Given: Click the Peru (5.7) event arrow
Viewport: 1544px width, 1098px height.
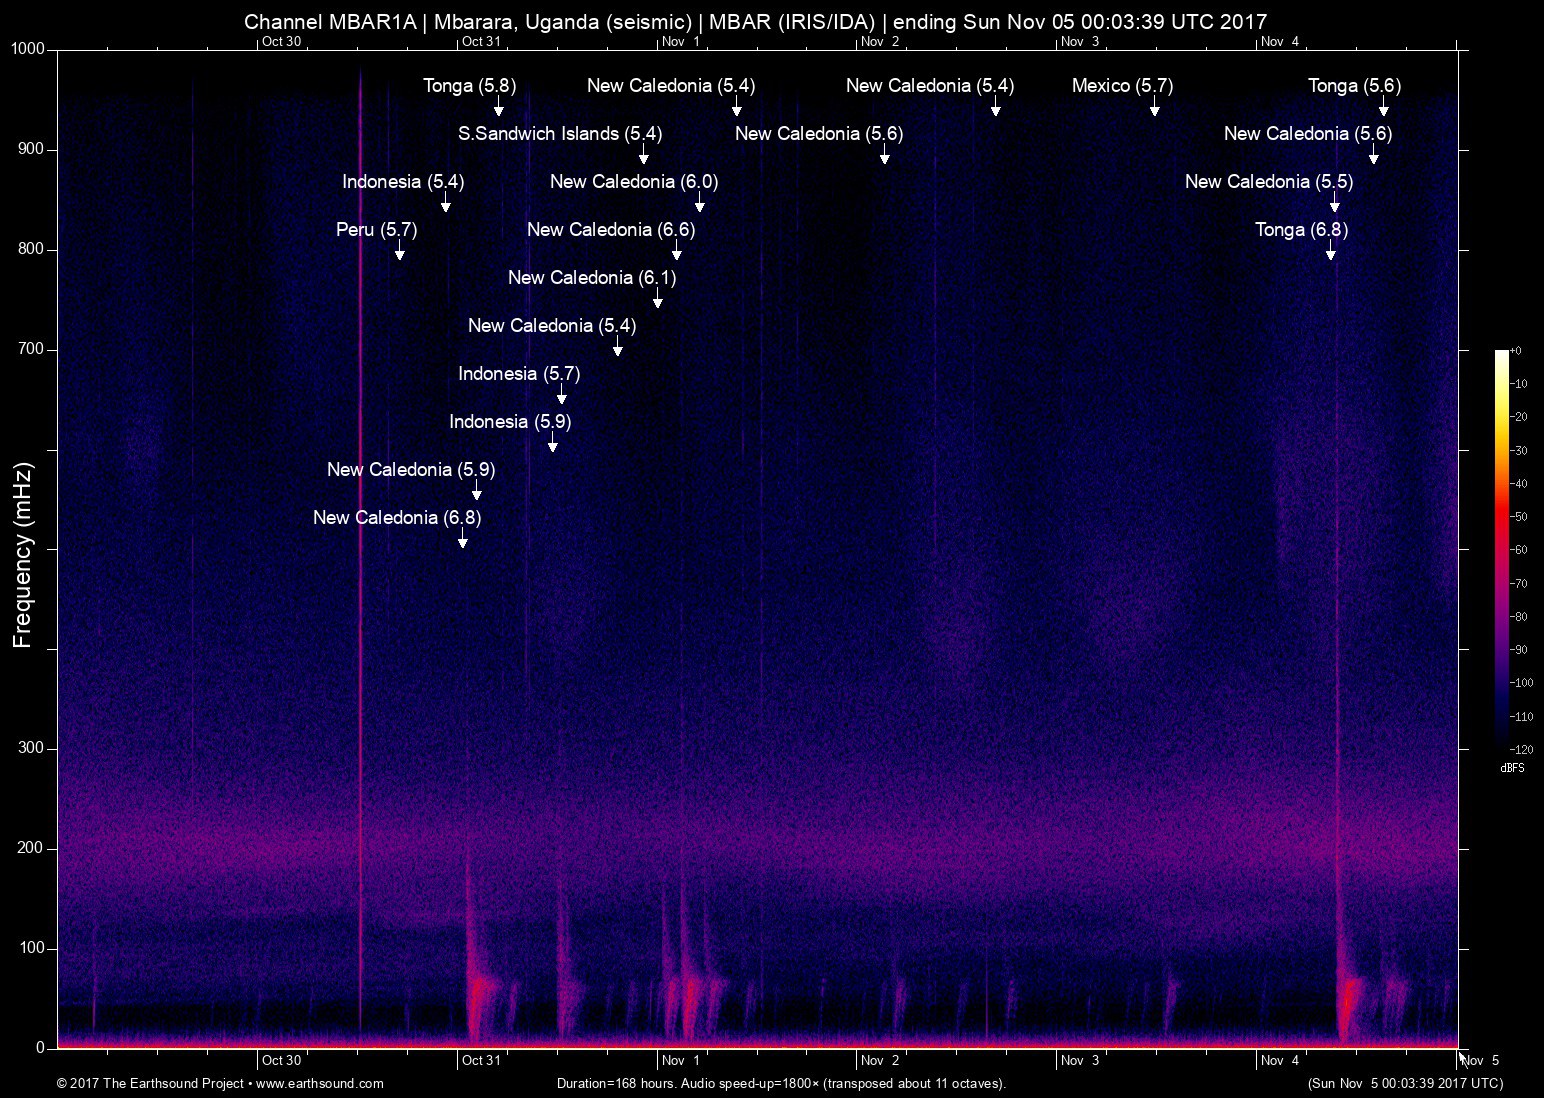Looking at the screenshot, I should (400, 254).
